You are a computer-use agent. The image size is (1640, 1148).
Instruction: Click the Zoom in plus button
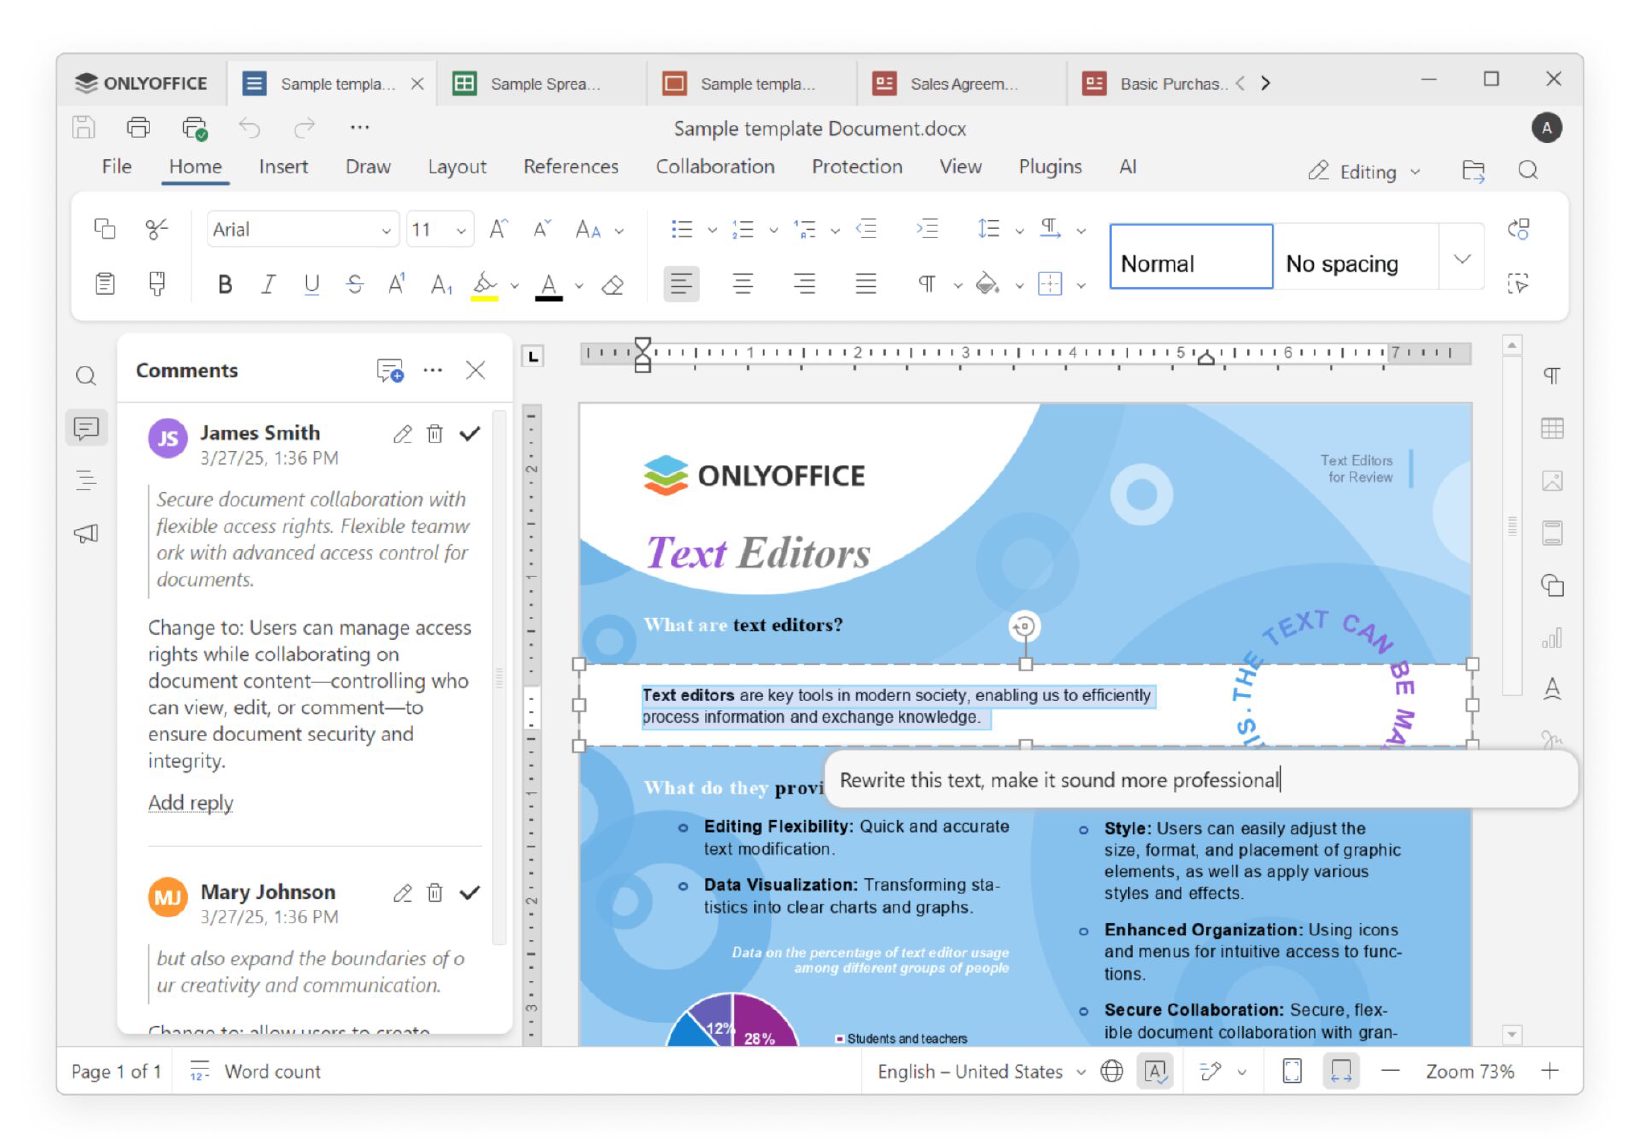1550,1072
